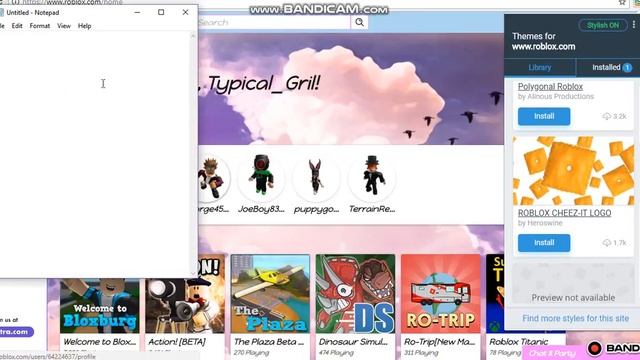Click the 'Dinosaur Simul...' game title
Viewport: 640px width, 360px height.
[353, 342]
